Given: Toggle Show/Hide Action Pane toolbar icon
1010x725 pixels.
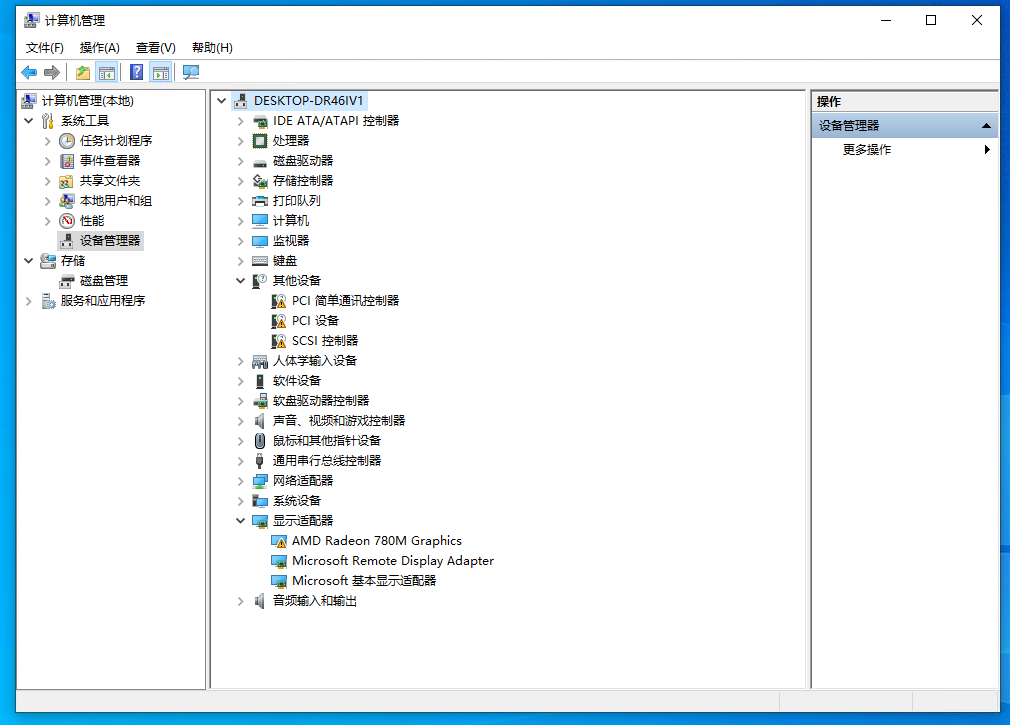Looking at the screenshot, I should click(160, 72).
